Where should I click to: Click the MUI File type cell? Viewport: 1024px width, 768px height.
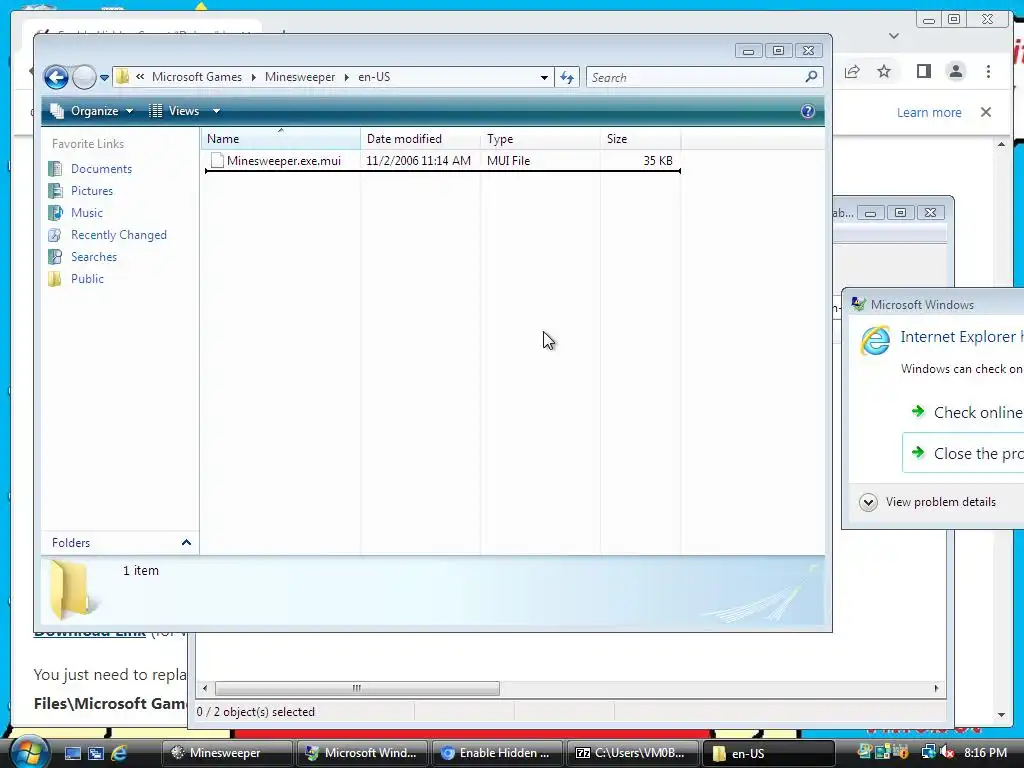[508, 161]
